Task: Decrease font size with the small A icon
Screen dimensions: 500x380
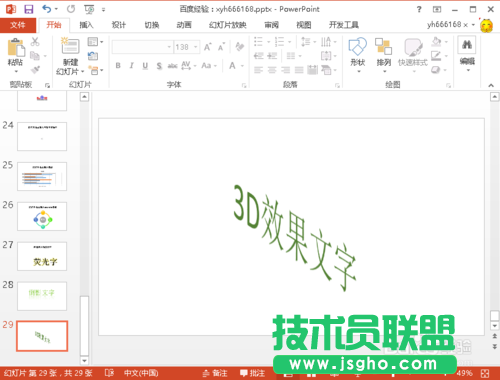Action: click(x=221, y=47)
